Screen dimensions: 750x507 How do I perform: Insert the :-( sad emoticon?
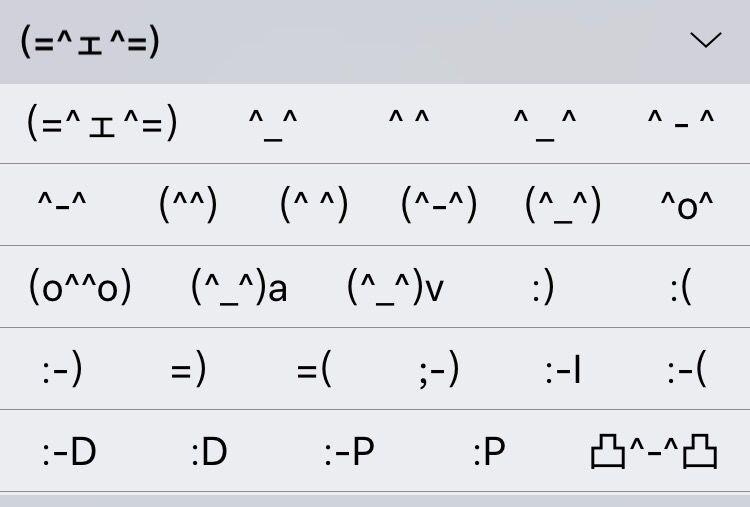(x=687, y=371)
